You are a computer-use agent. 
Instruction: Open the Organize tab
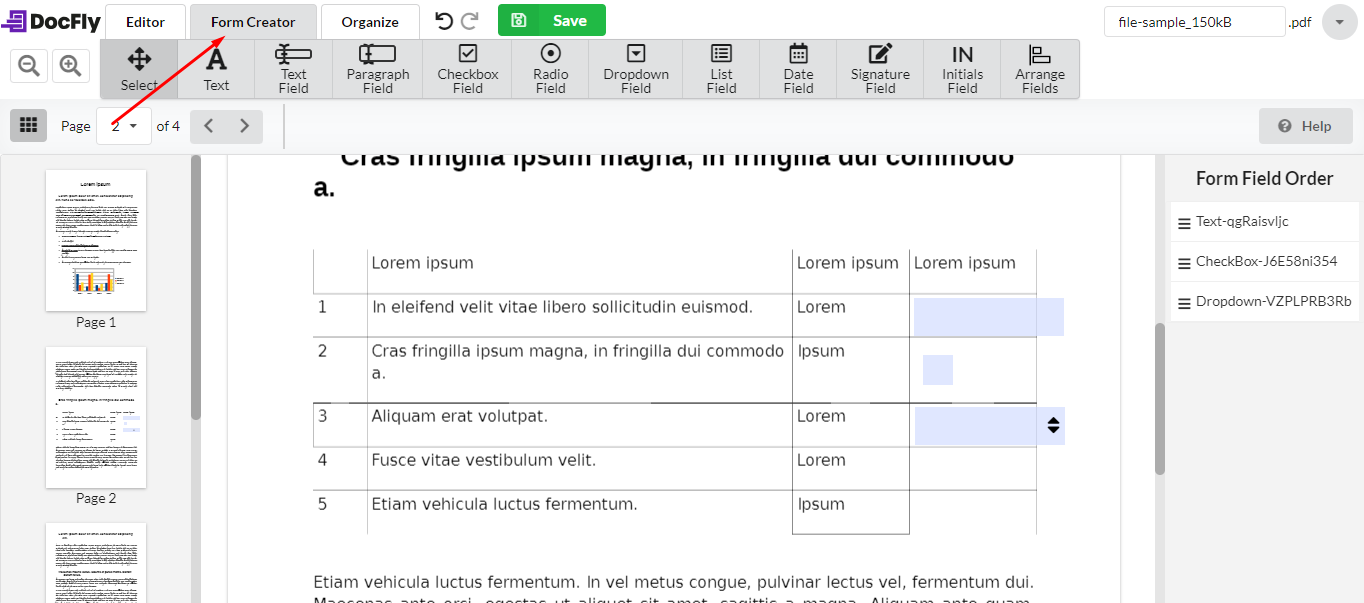(370, 20)
